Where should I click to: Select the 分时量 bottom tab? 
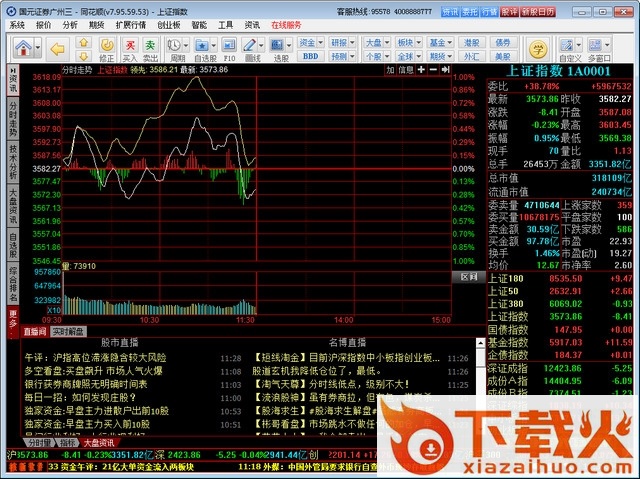pyautogui.click(x=40, y=443)
